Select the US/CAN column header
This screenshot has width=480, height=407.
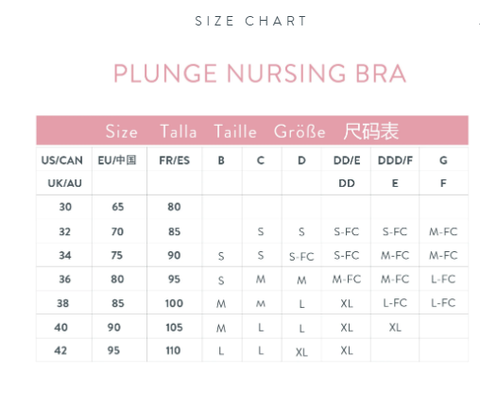point(62,160)
